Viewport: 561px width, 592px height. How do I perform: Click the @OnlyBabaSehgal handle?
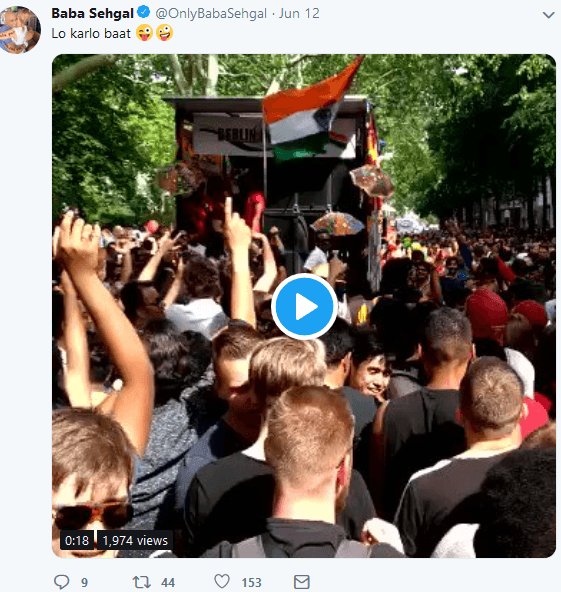[211, 14]
